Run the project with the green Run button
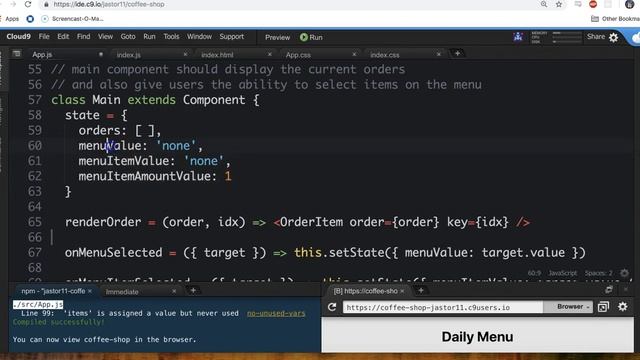 (311, 37)
